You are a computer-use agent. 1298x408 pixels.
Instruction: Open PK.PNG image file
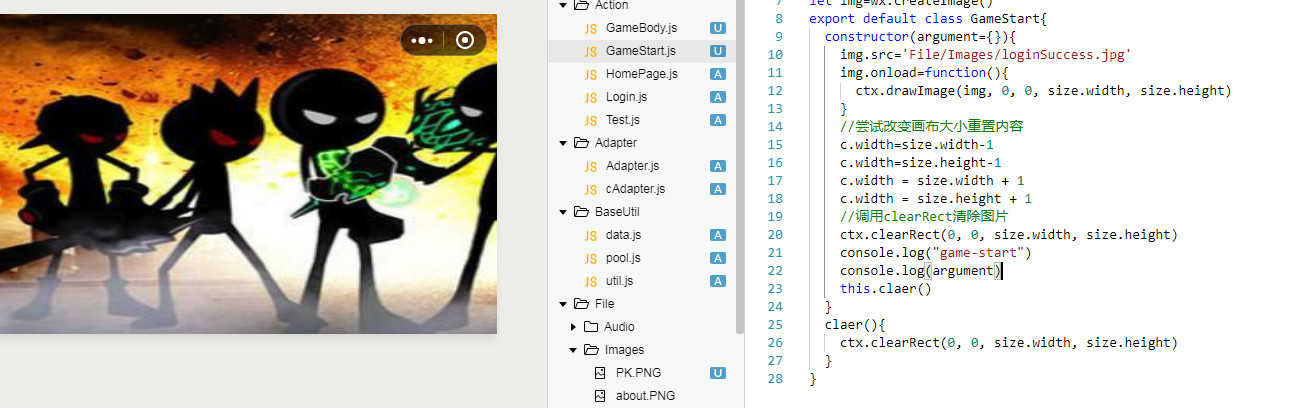[638, 373]
